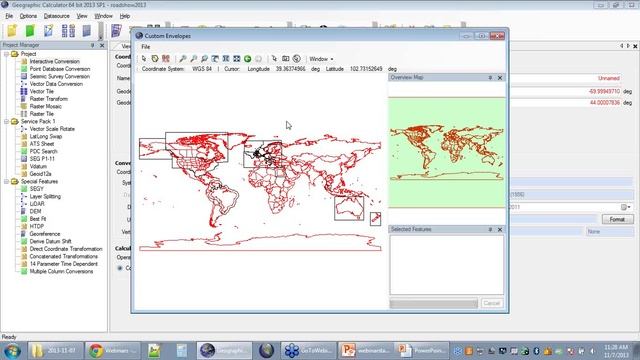Open the File menu in Custom Envelopes
Image resolution: width=640 pixels, height=360 pixels.
[146, 47]
